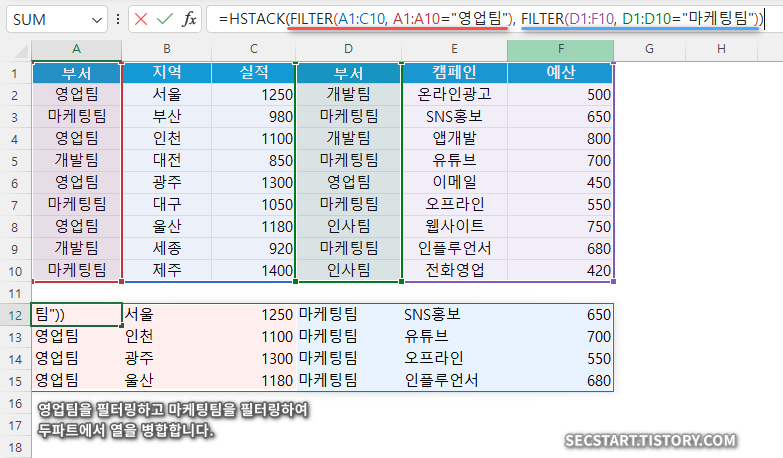
Task: Select column B header
Action: coord(167,49)
